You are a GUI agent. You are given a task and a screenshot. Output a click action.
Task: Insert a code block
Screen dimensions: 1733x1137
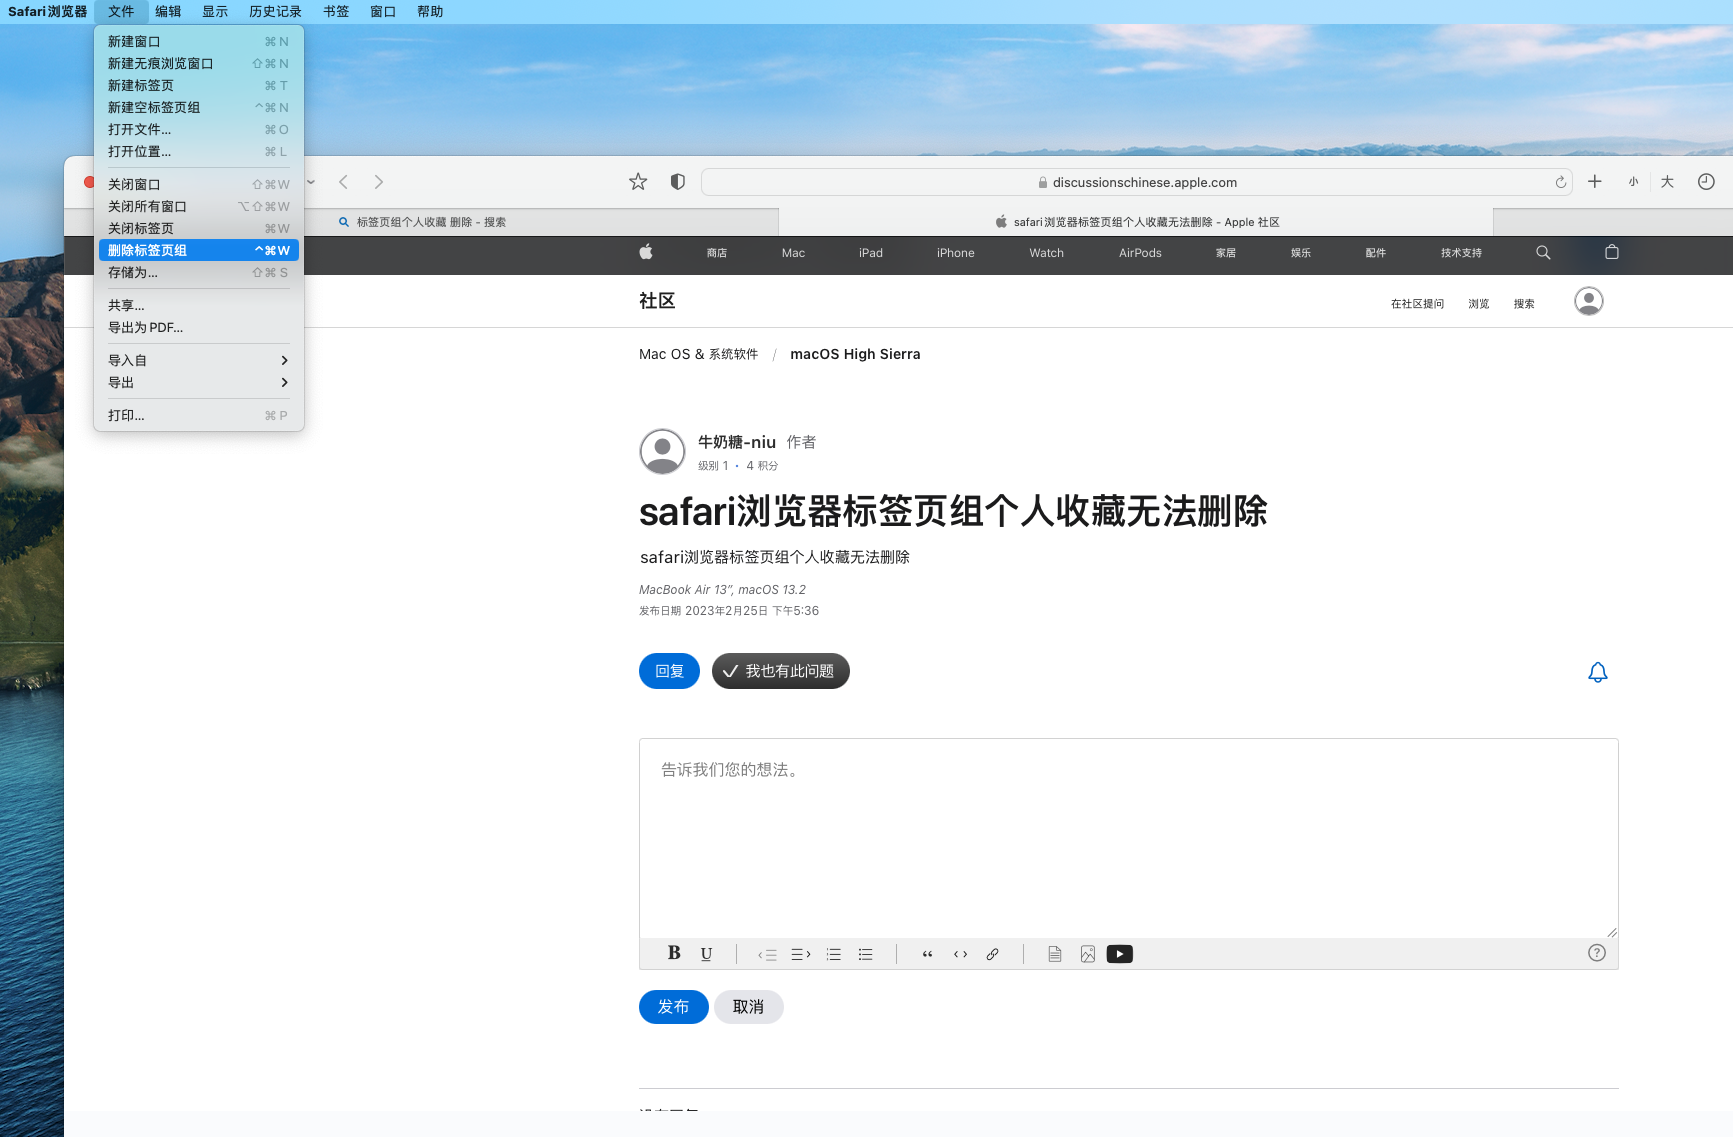coord(961,954)
